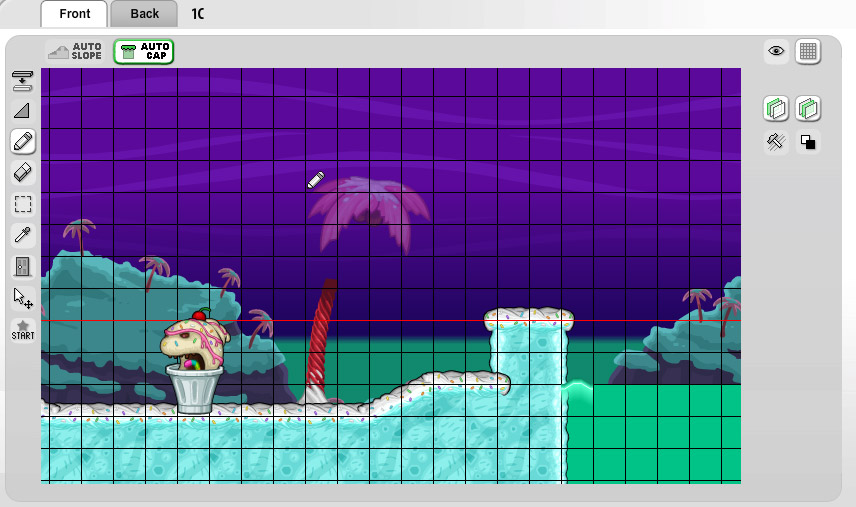
Task: Click the layer-down stack icon in left toolbar
Action: (x=22, y=80)
